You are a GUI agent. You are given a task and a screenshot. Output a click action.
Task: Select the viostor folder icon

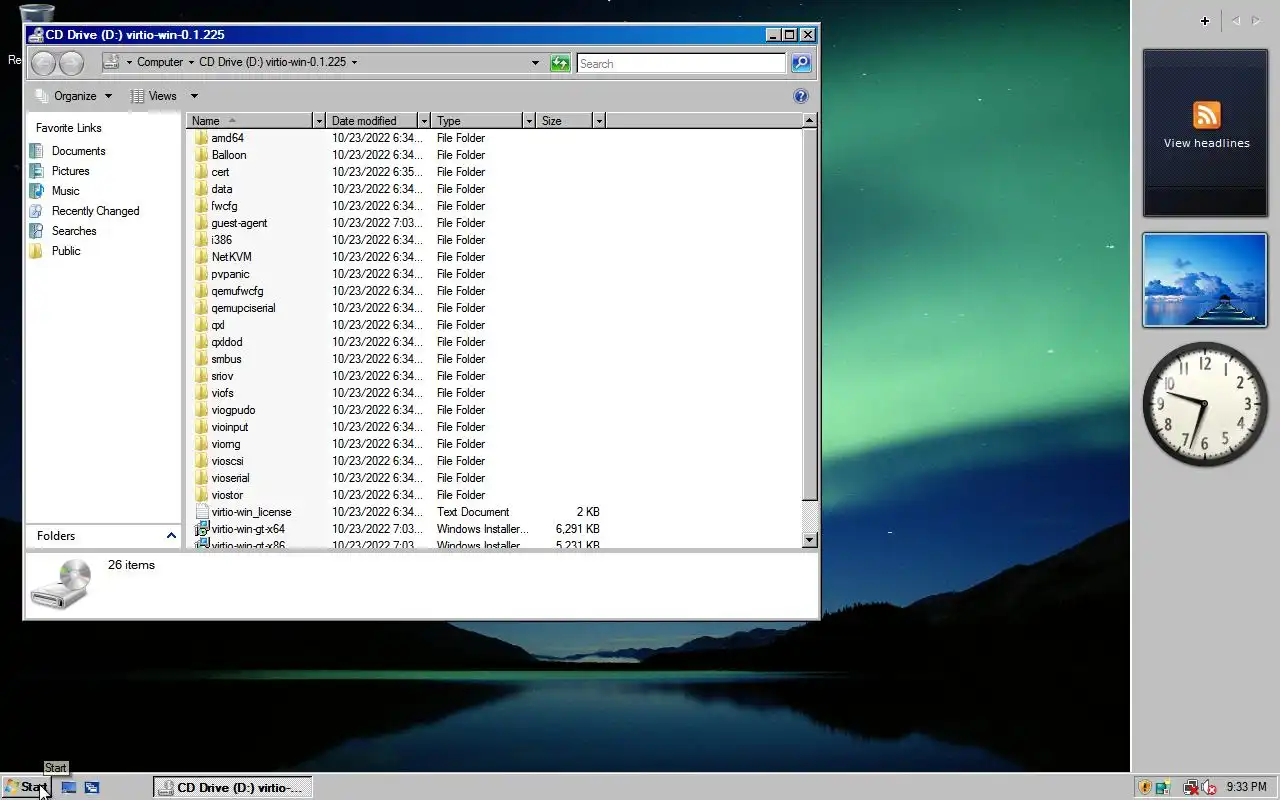pos(201,495)
